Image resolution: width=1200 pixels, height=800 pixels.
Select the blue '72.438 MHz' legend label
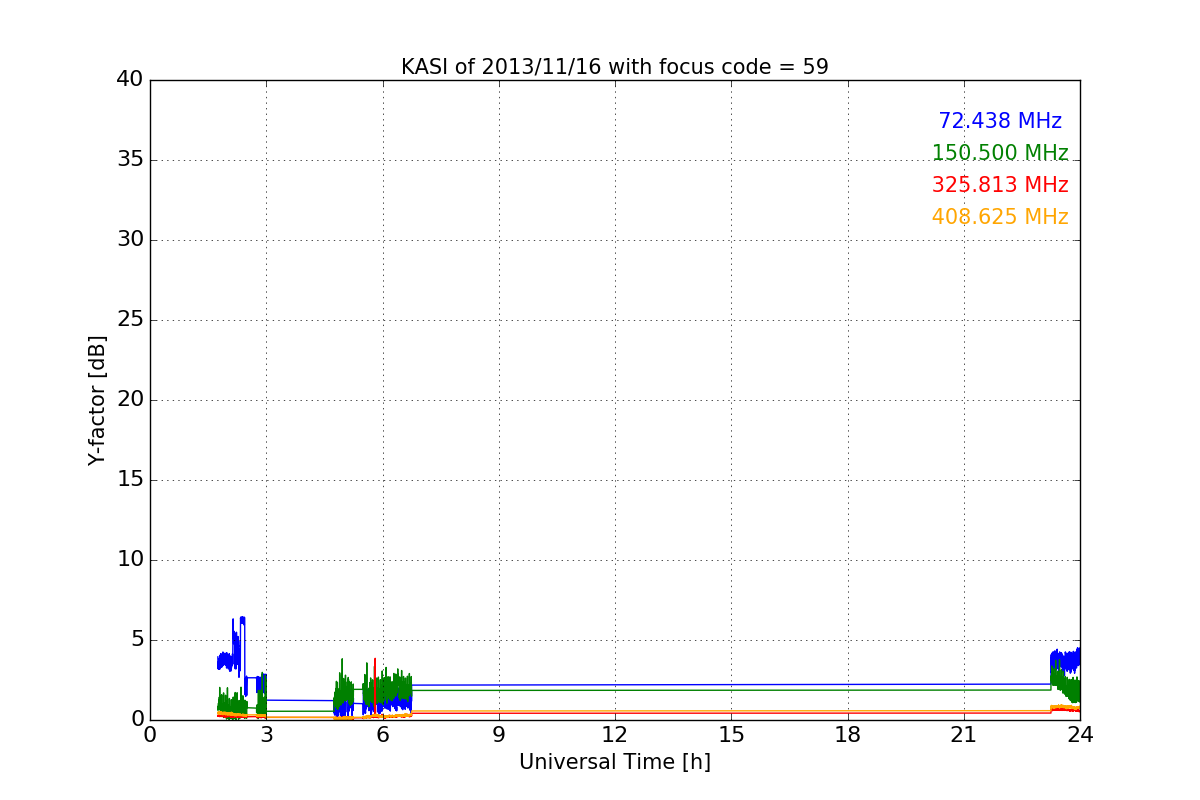[1000, 121]
